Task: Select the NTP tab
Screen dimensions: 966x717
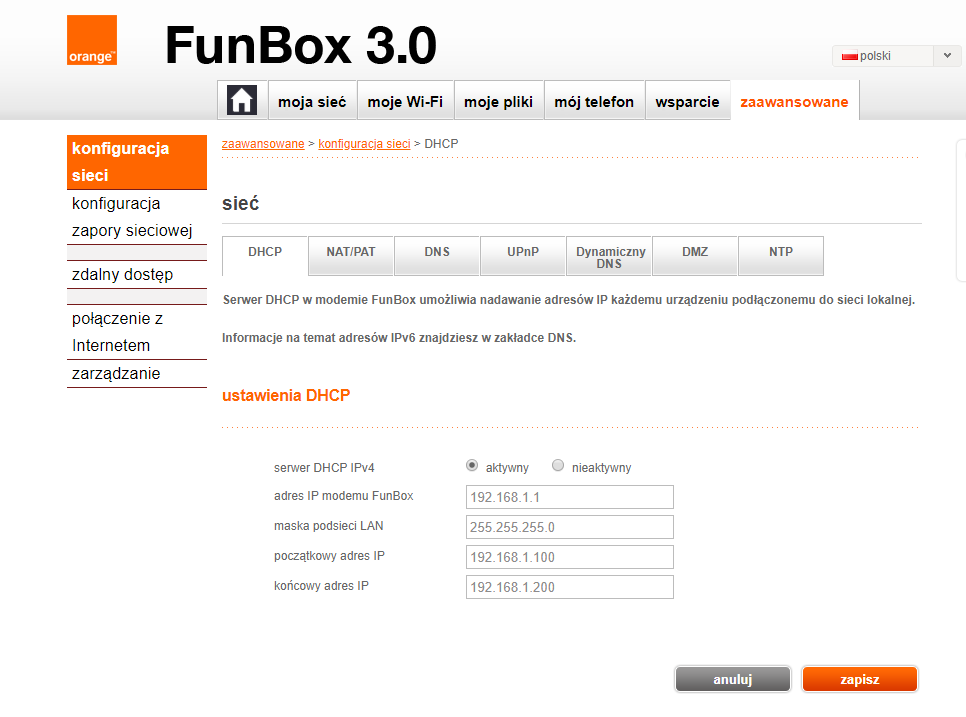Action: pos(780,255)
